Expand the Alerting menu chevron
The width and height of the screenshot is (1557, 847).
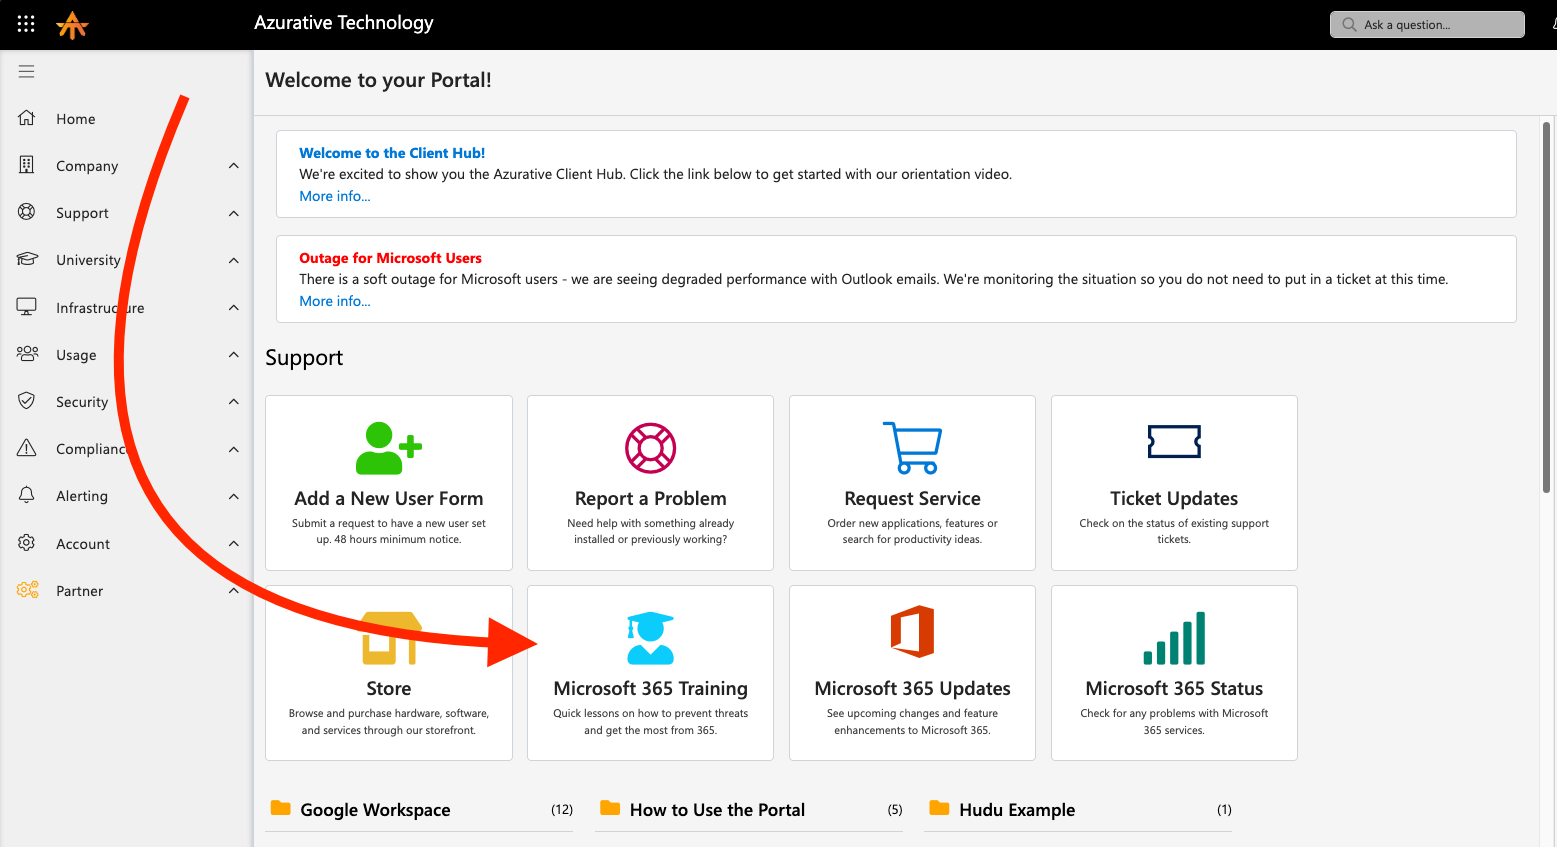233,496
